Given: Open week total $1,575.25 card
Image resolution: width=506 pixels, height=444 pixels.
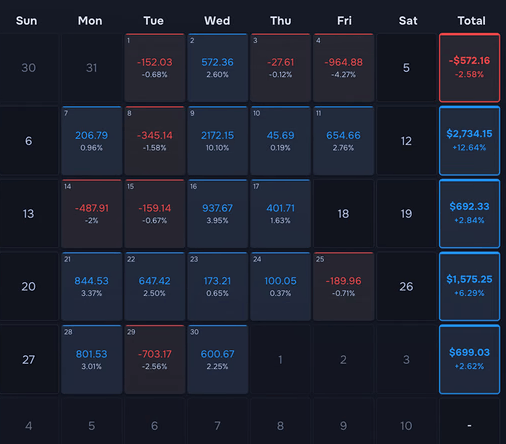Looking at the screenshot, I should tap(469, 287).
